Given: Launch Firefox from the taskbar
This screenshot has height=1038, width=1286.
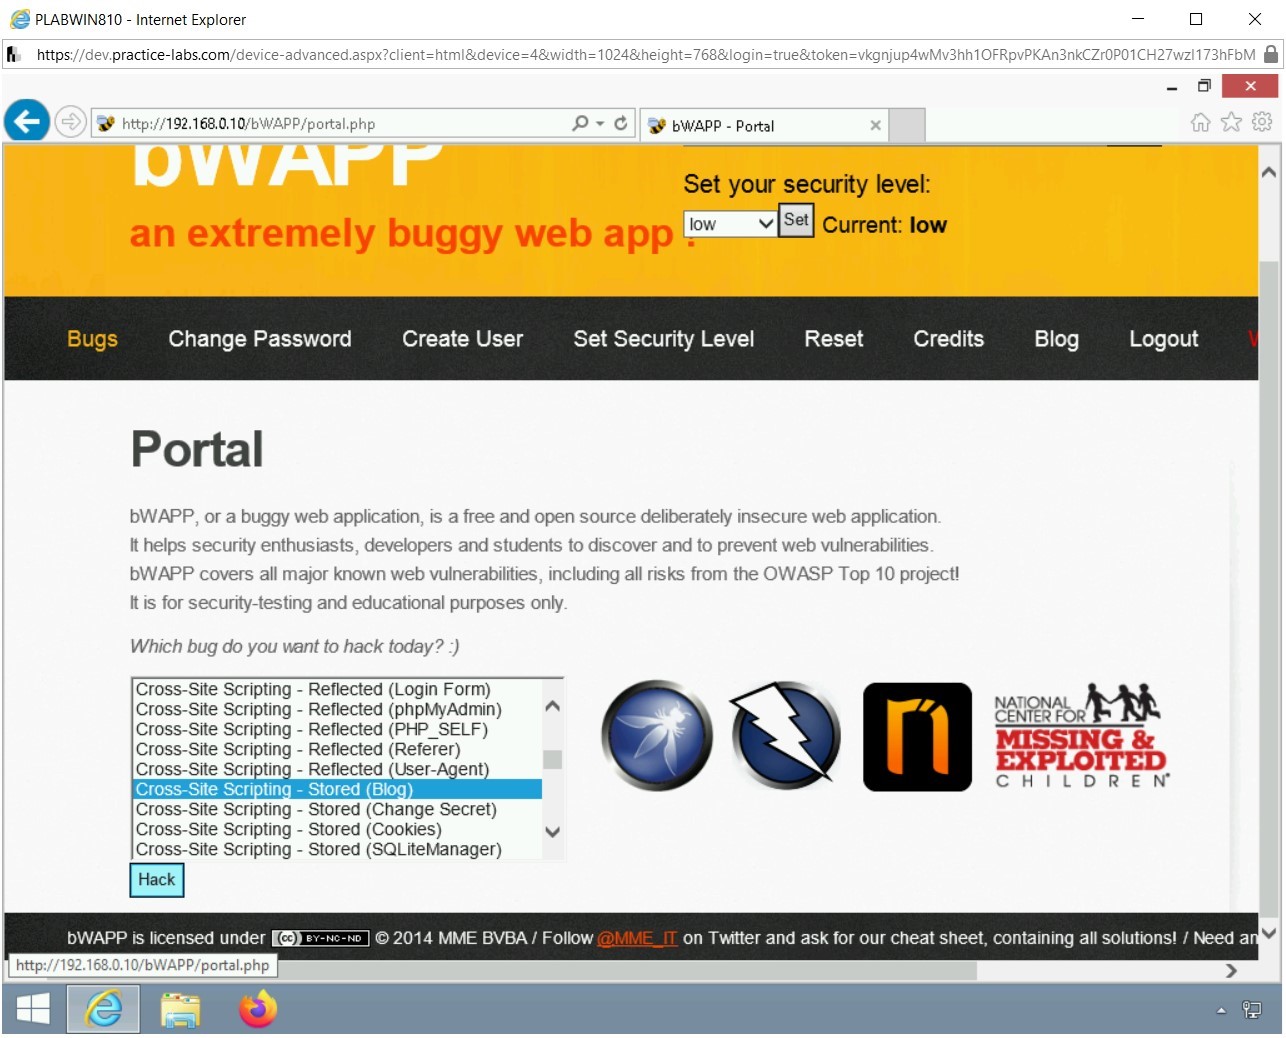Looking at the screenshot, I should [257, 1009].
